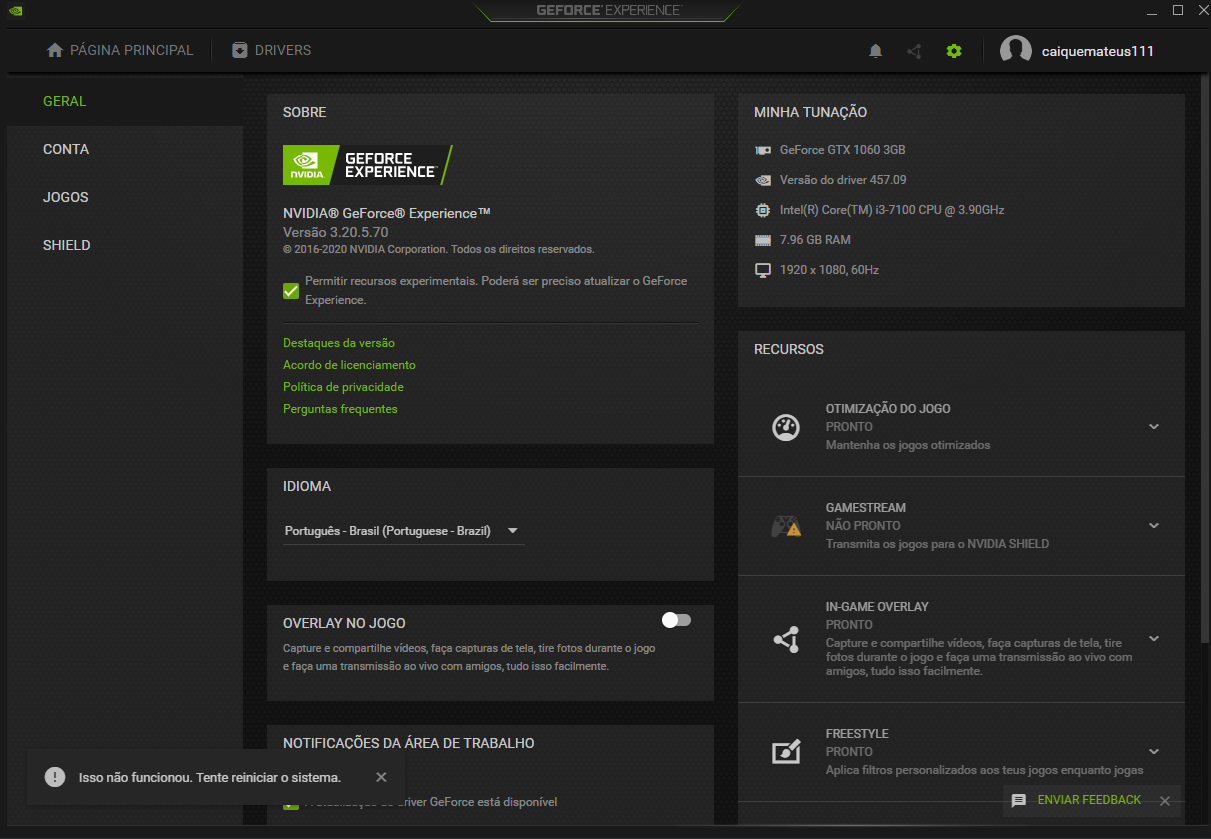Toggle 'Permitir recursos experimentais' checkbox
The image size is (1211, 839).
[x=291, y=291]
